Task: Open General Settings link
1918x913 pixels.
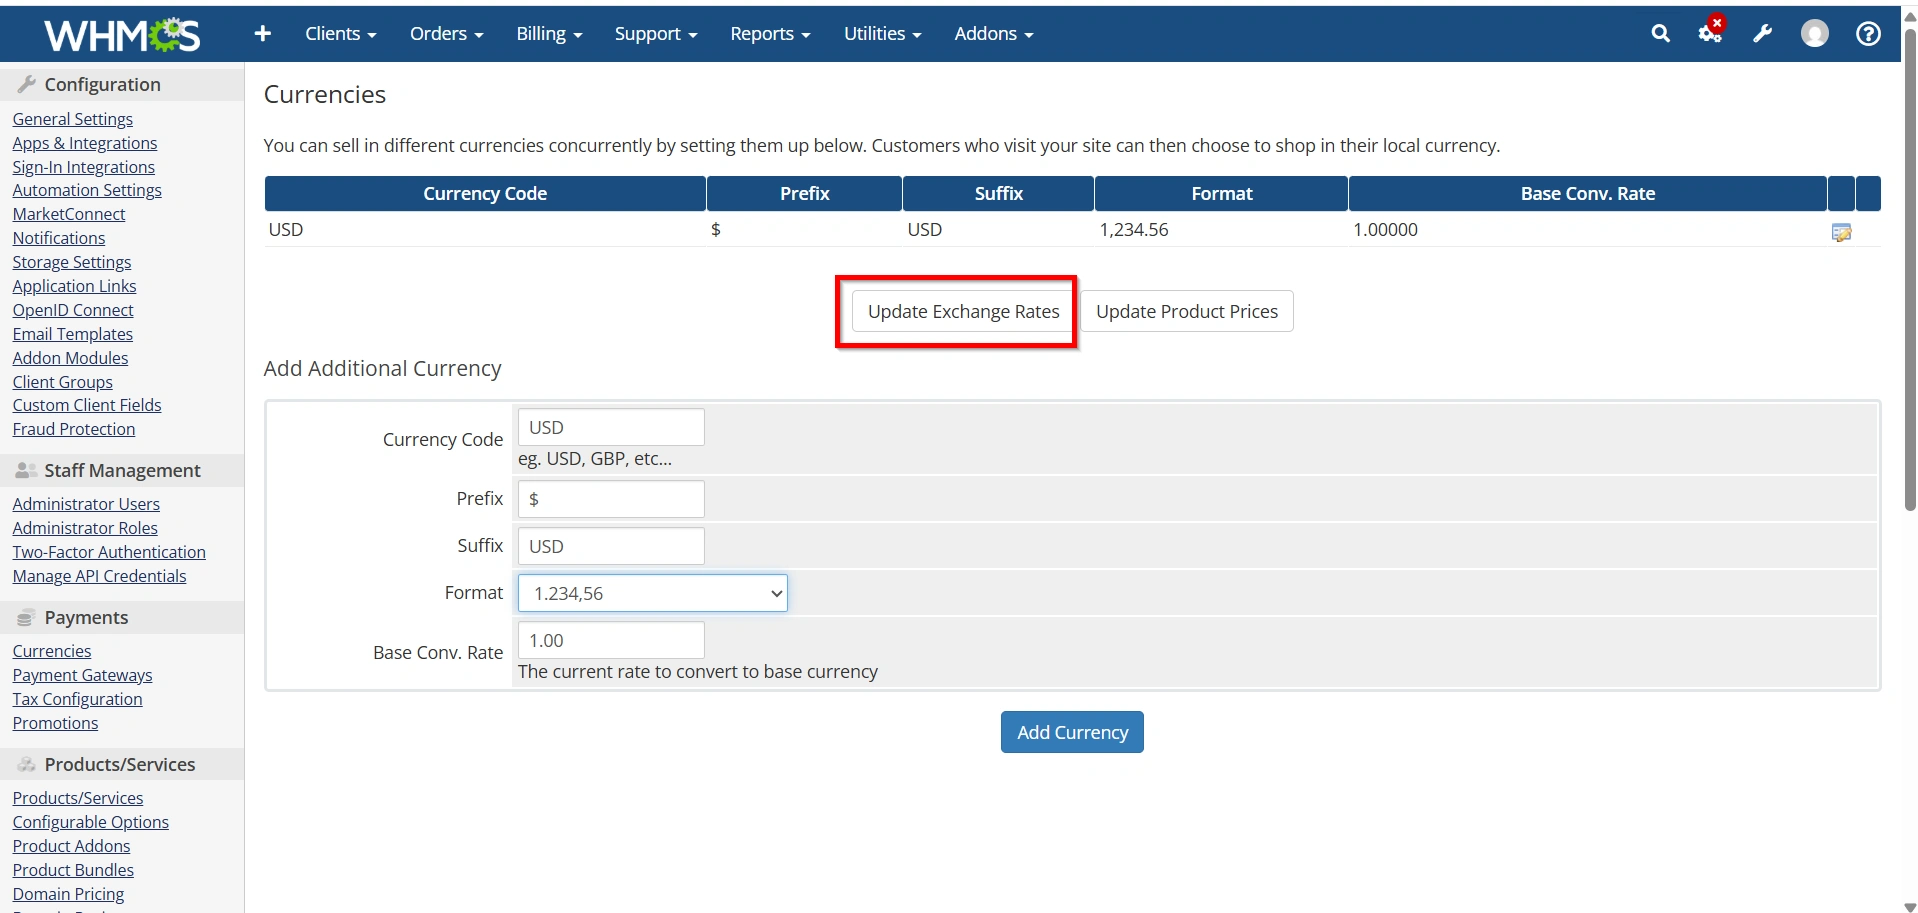Action: coord(72,119)
